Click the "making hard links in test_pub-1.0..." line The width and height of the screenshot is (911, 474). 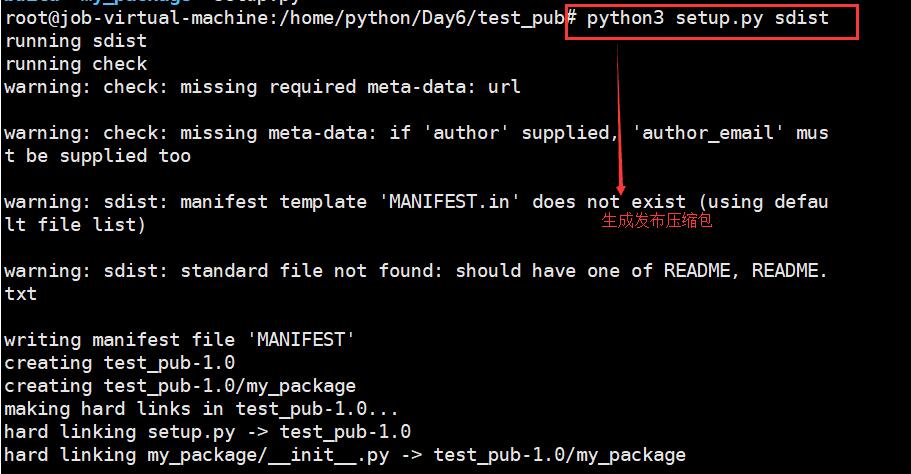[x=202, y=409]
